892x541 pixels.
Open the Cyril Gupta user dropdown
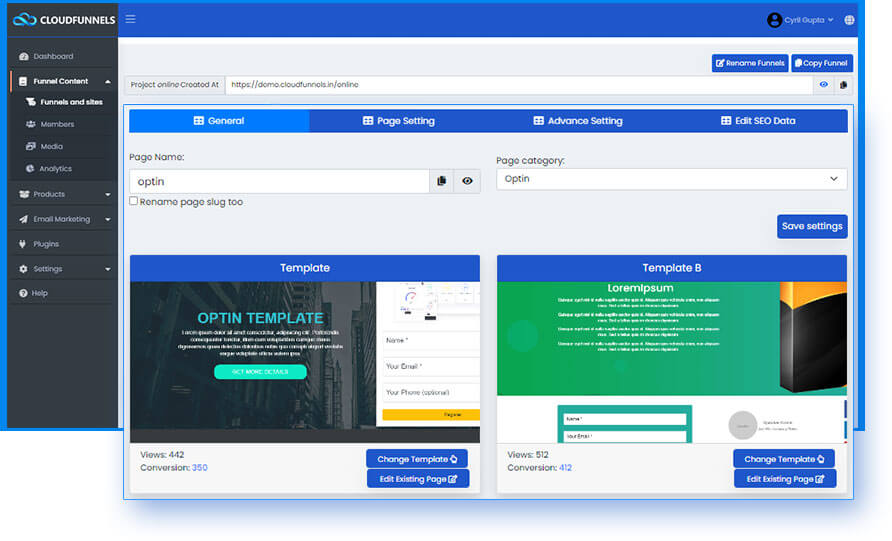coord(801,20)
